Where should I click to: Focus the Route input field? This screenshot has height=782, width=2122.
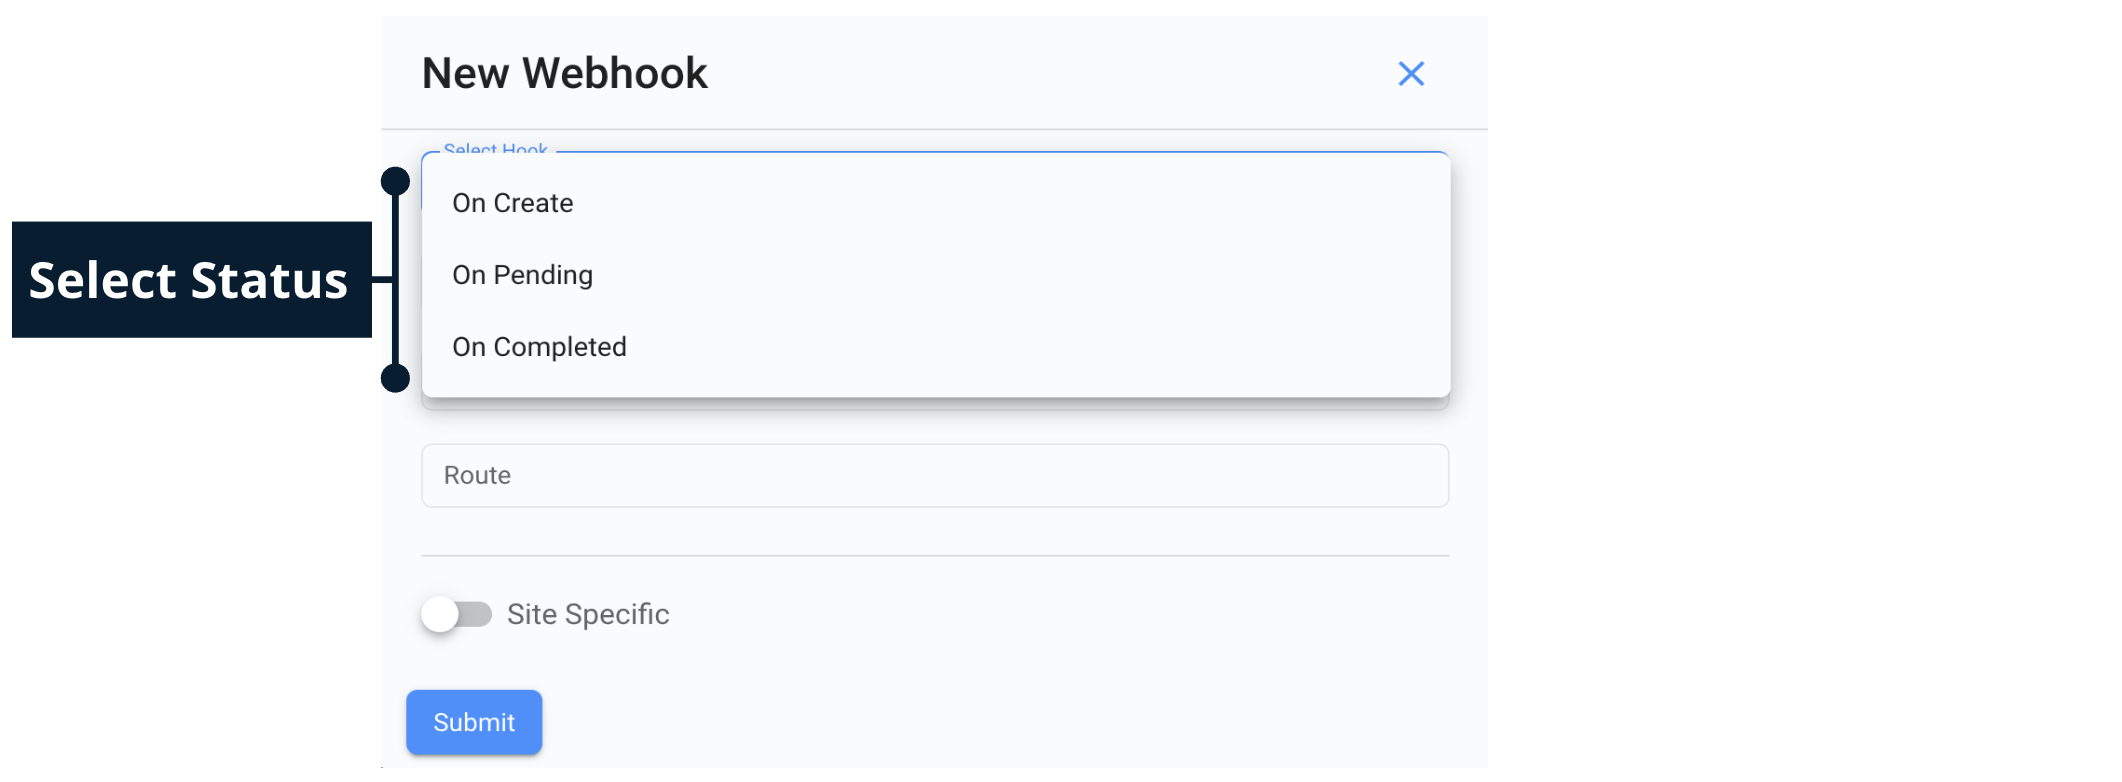pyautogui.click(x=934, y=476)
